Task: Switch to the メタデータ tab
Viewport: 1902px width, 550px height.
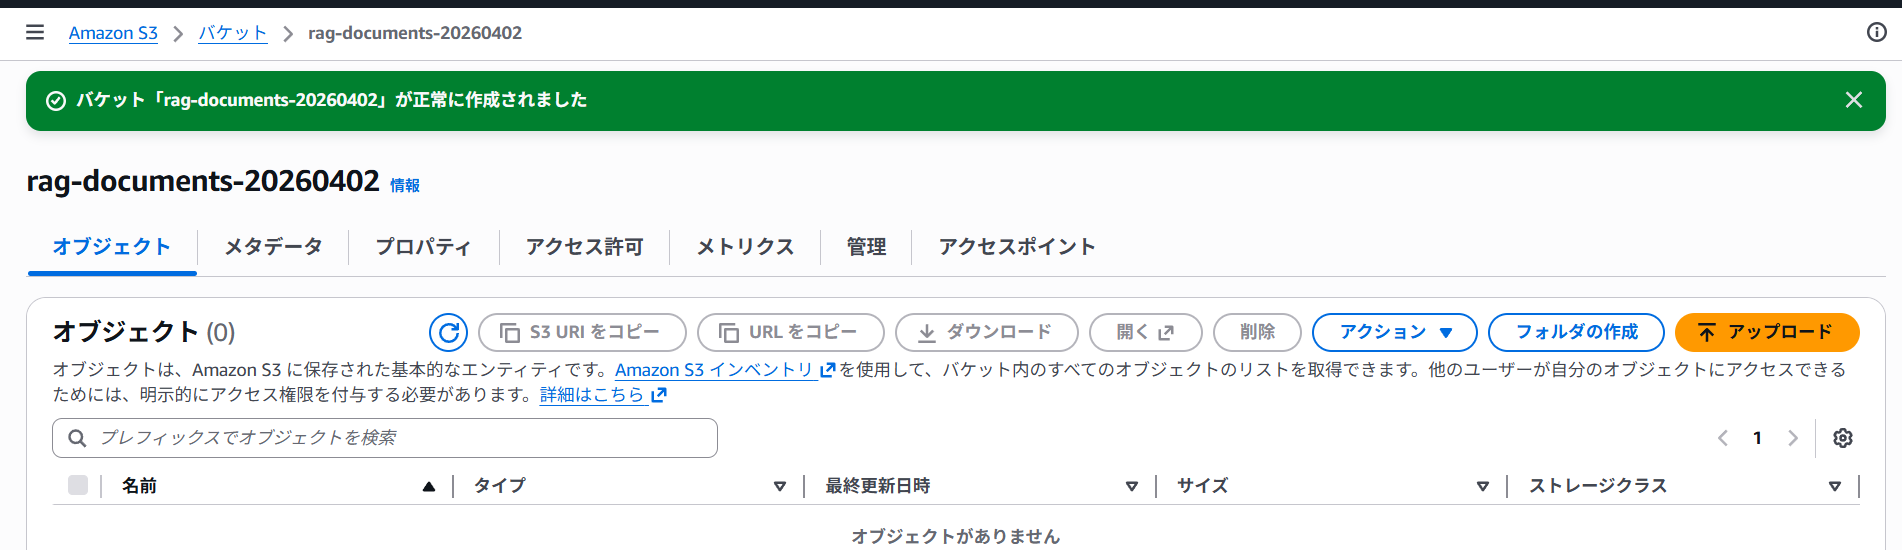Action: [x=273, y=247]
